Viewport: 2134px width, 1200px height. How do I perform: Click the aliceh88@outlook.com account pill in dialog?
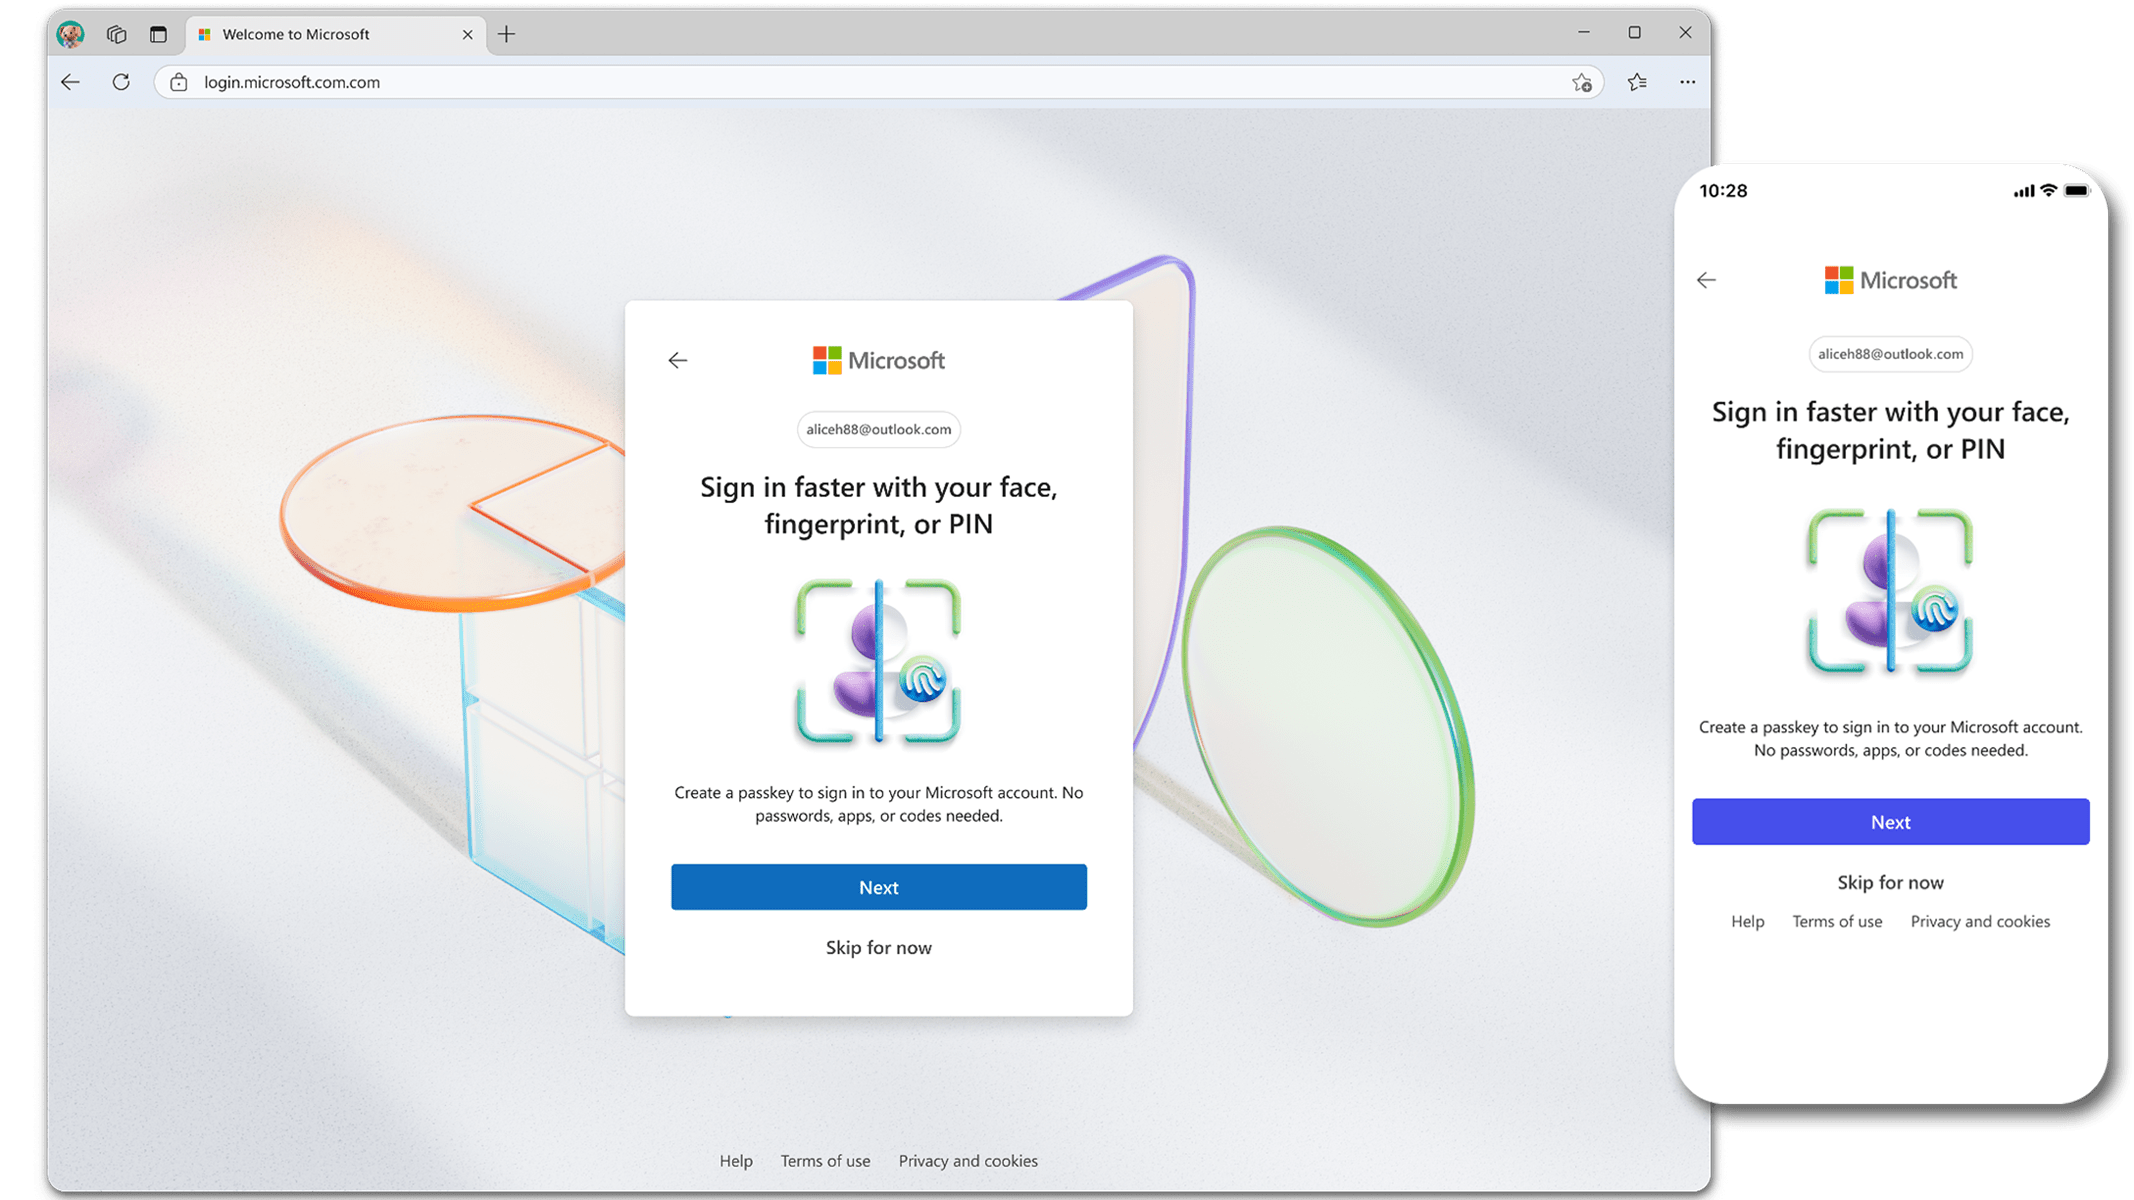(x=878, y=430)
